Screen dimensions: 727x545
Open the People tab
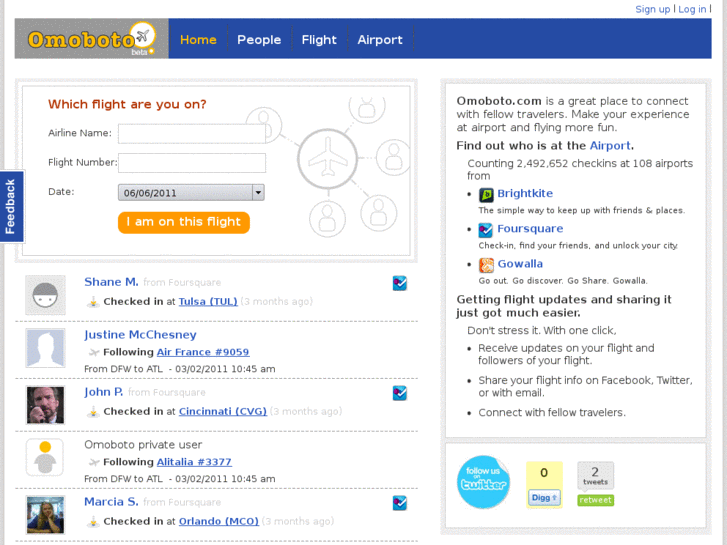point(259,40)
